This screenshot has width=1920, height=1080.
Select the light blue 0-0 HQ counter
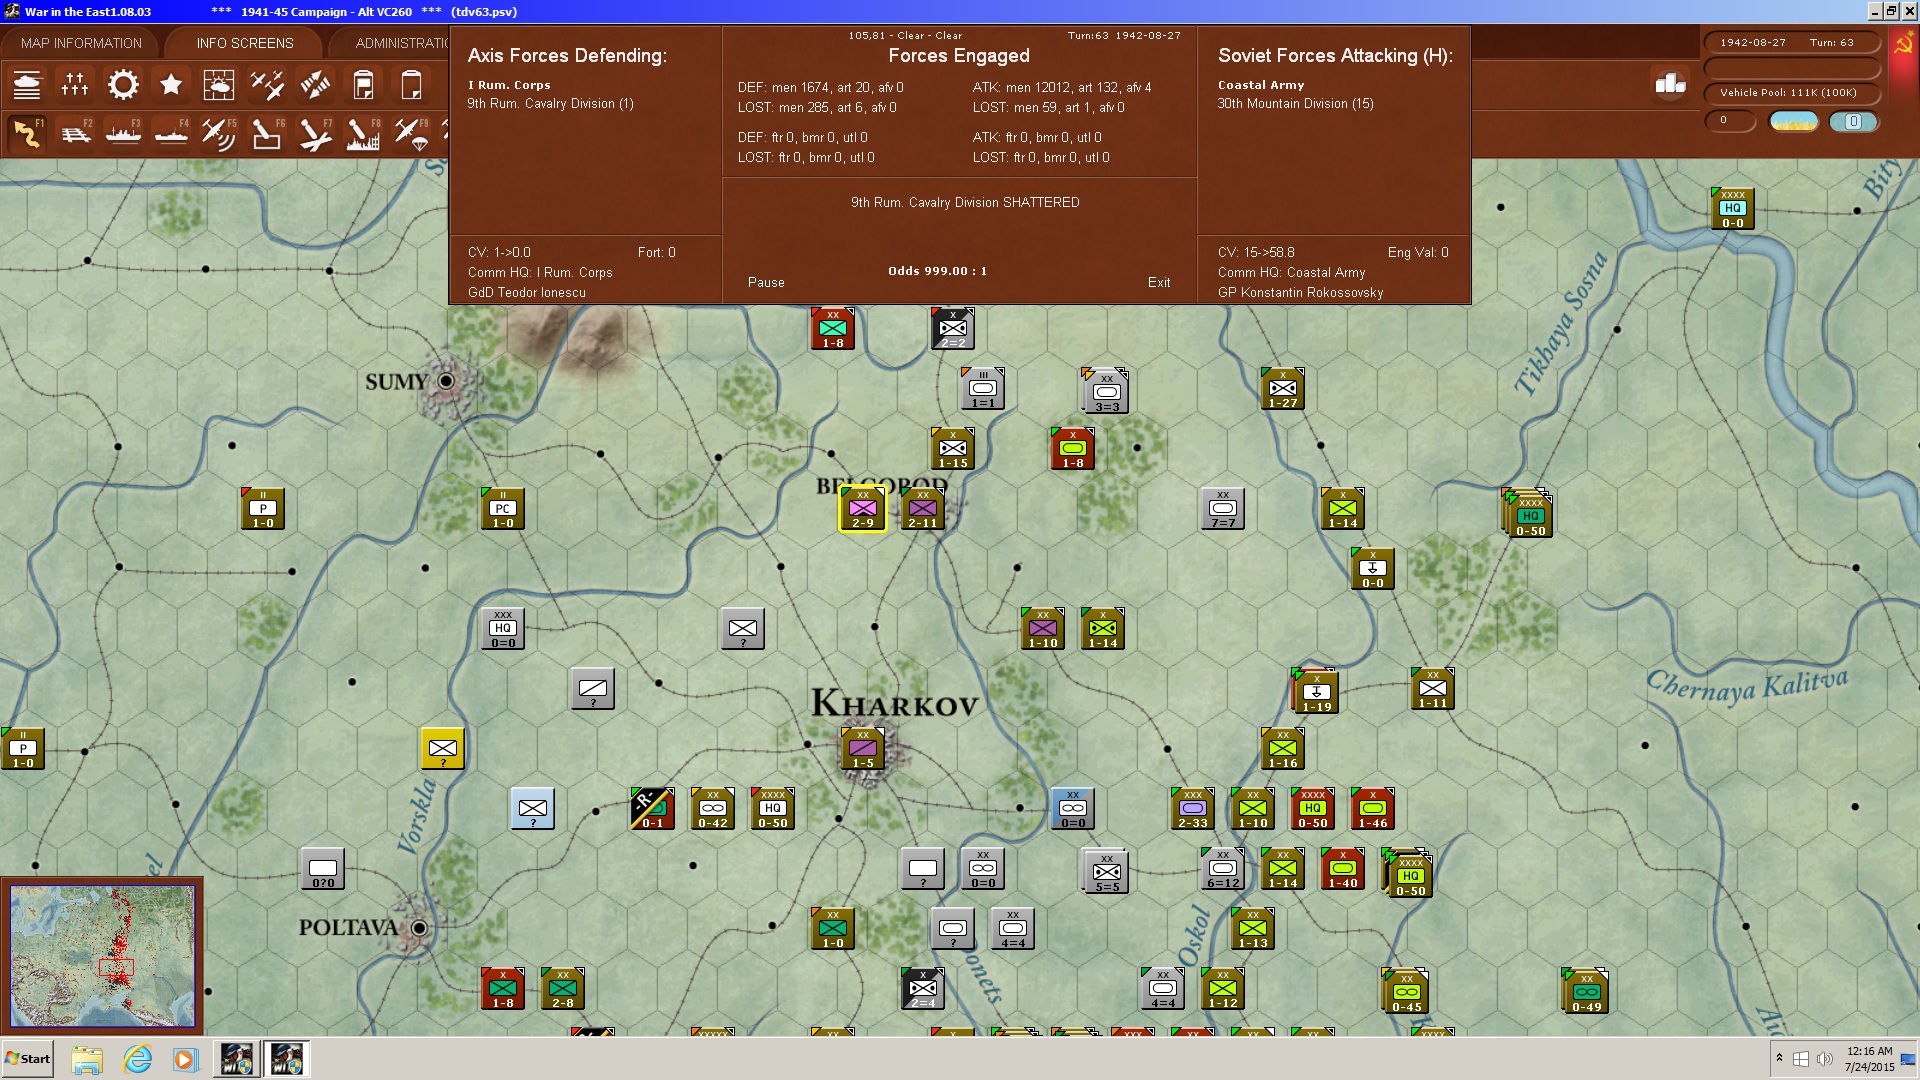tap(1733, 209)
